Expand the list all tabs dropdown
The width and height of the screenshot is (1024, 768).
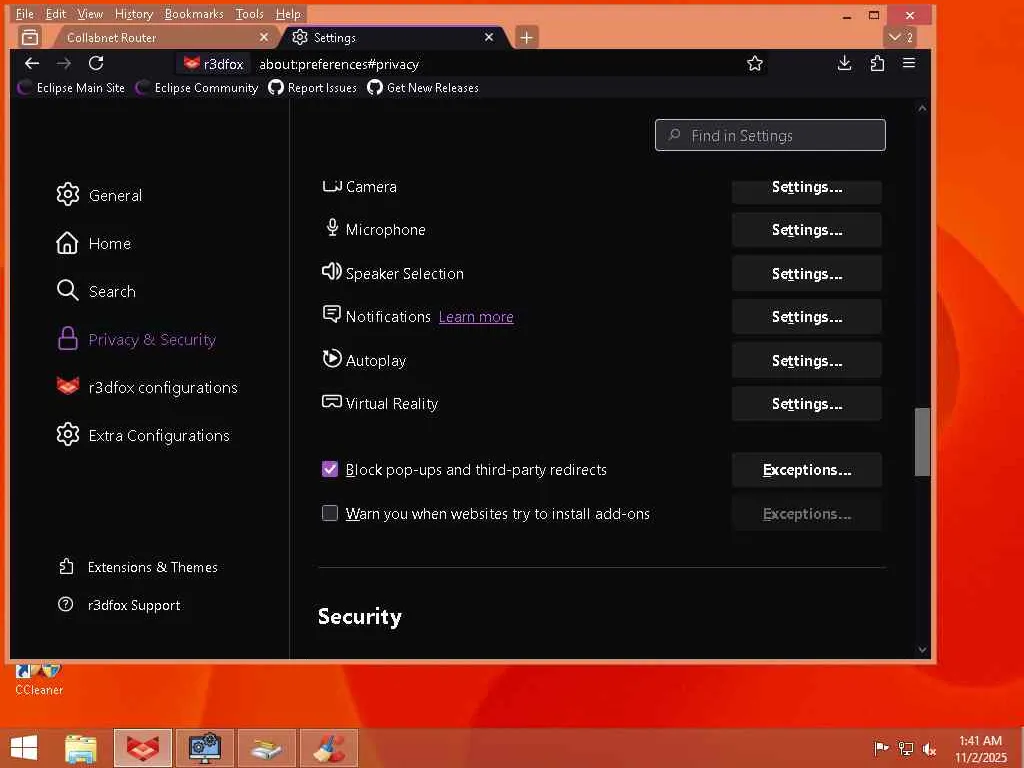pos(901,37)
